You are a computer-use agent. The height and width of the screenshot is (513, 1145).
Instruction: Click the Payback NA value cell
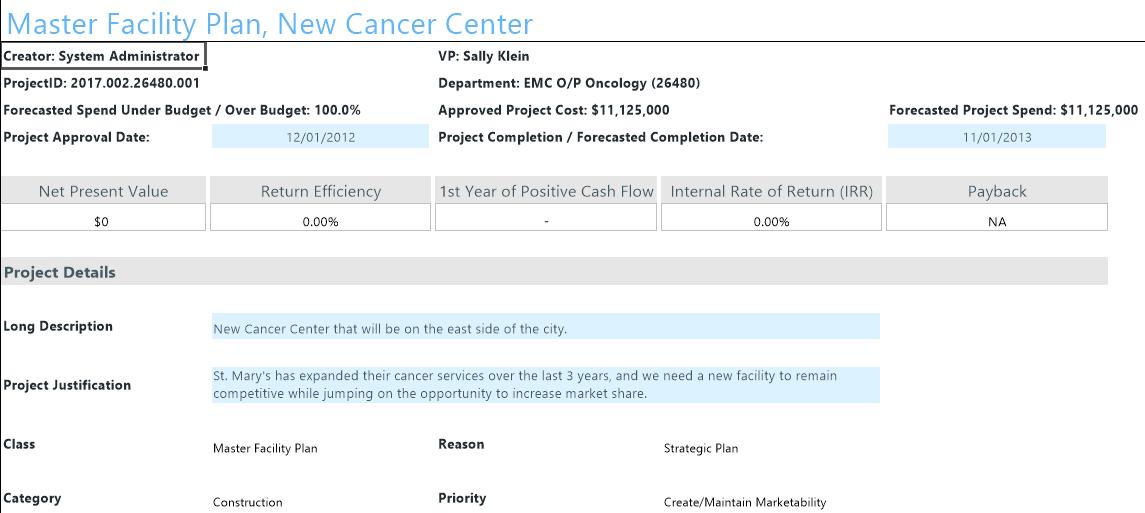[996, 222]
